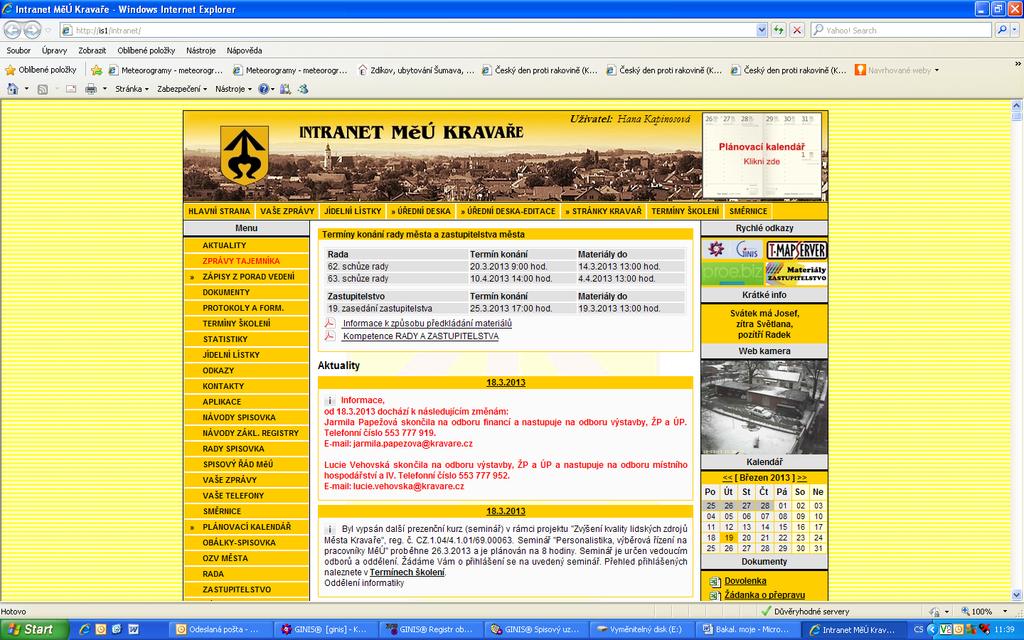
Task: Open the proebiz quick link logo
Action: tap(732, 273)
